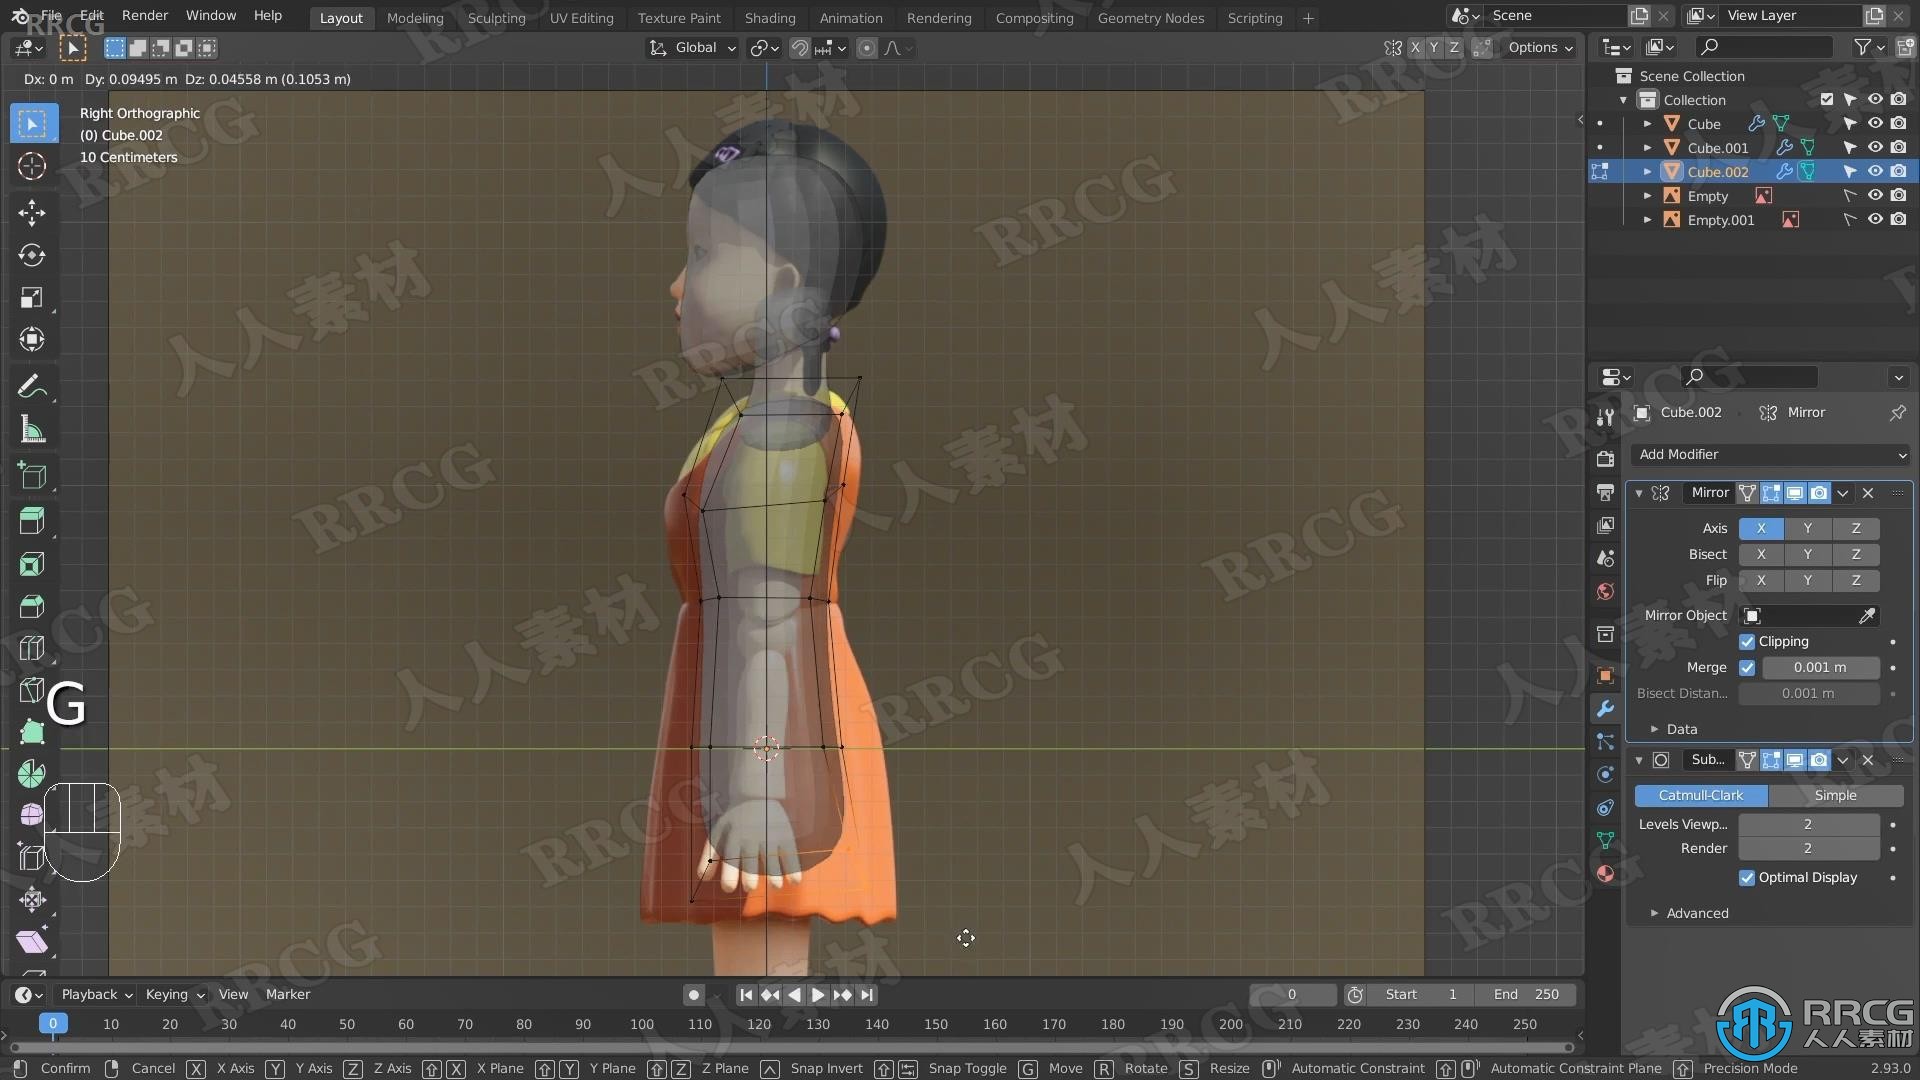Click the Subdivision Surface modifier icon

pos(1663,758)
